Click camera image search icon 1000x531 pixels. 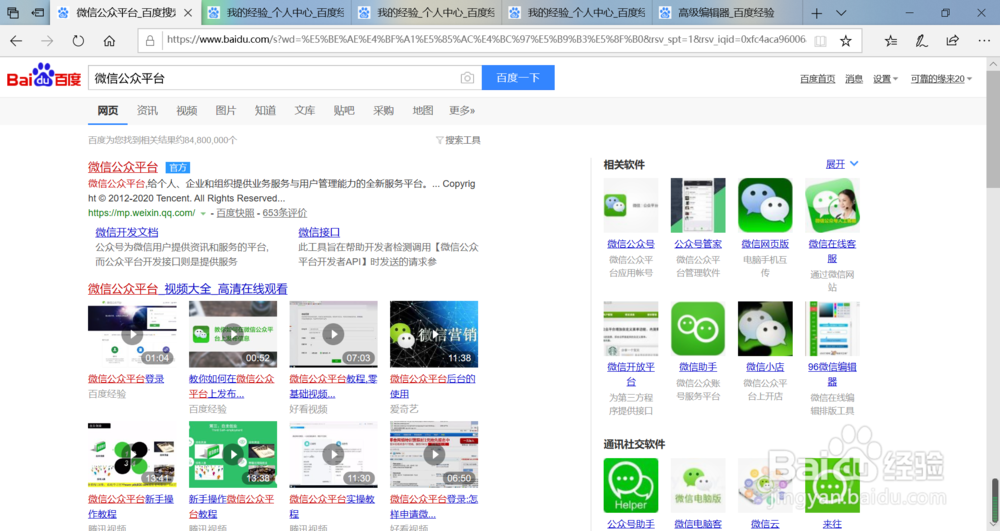coord(467,78)
